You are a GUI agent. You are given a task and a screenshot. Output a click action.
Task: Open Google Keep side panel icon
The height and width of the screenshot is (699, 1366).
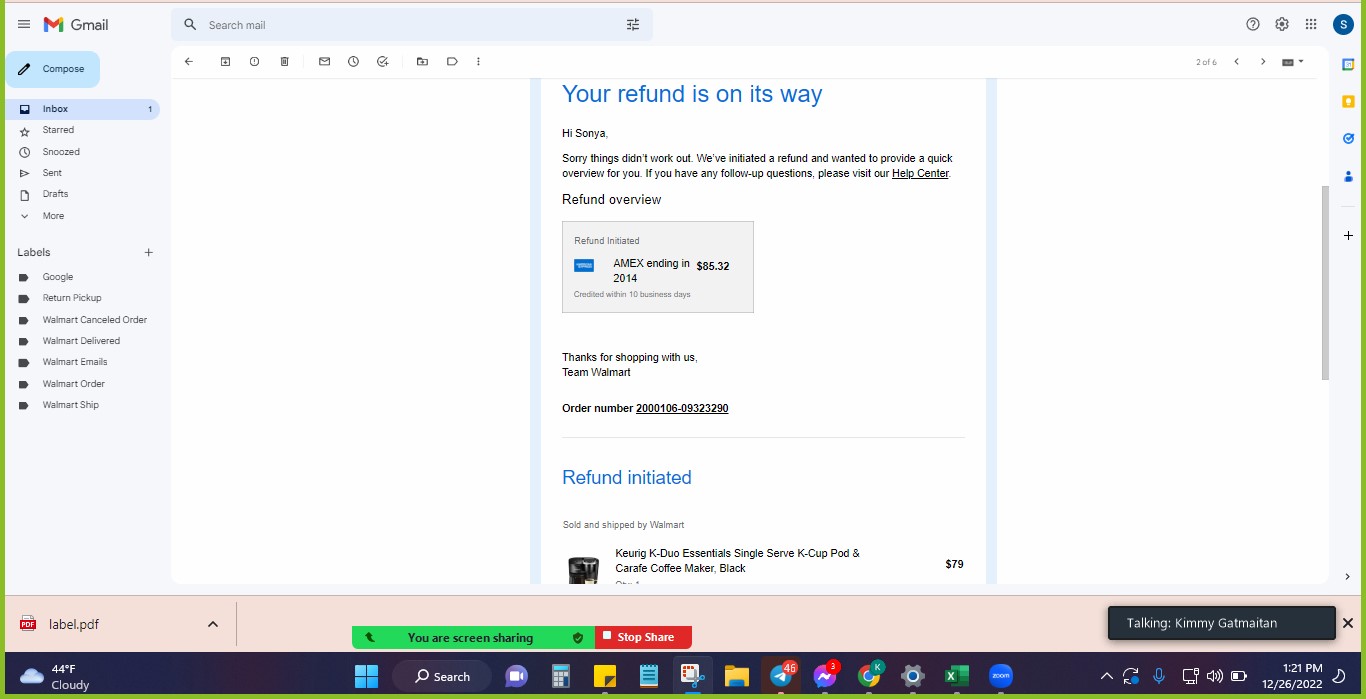1348,102
